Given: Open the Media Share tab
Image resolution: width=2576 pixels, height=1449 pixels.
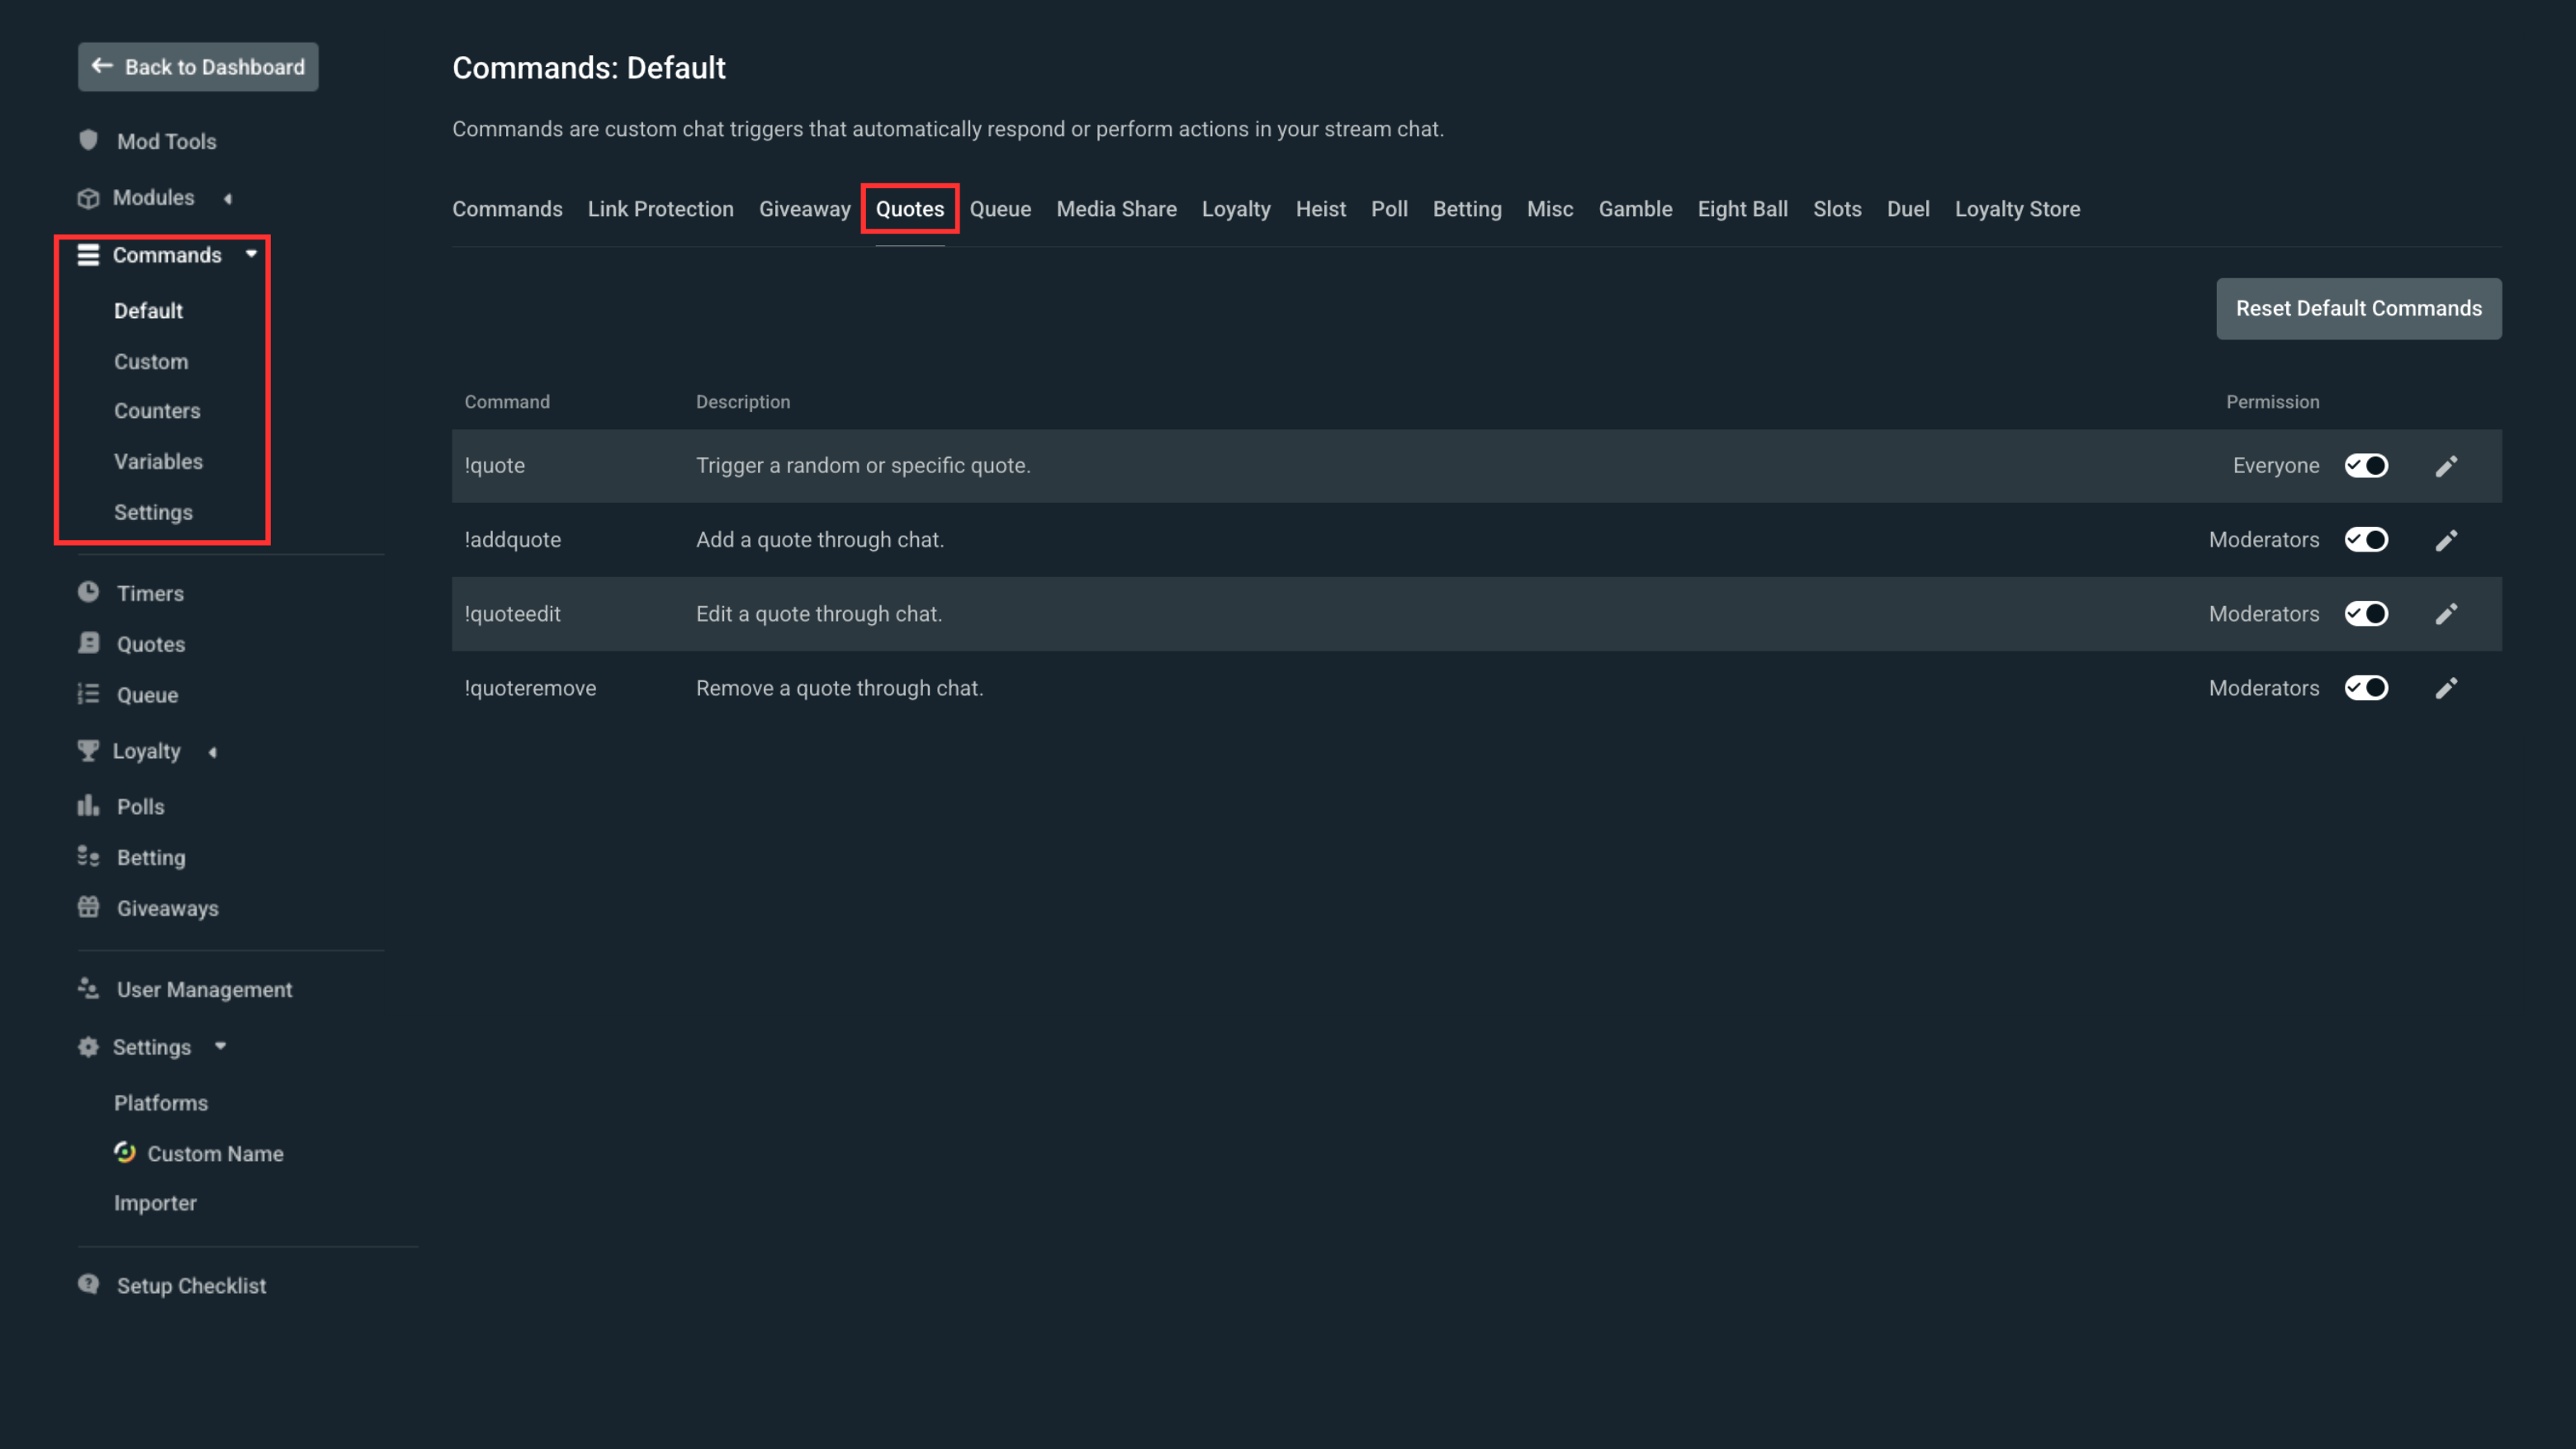Looking at the screenshot, I should pos(1116,209).
